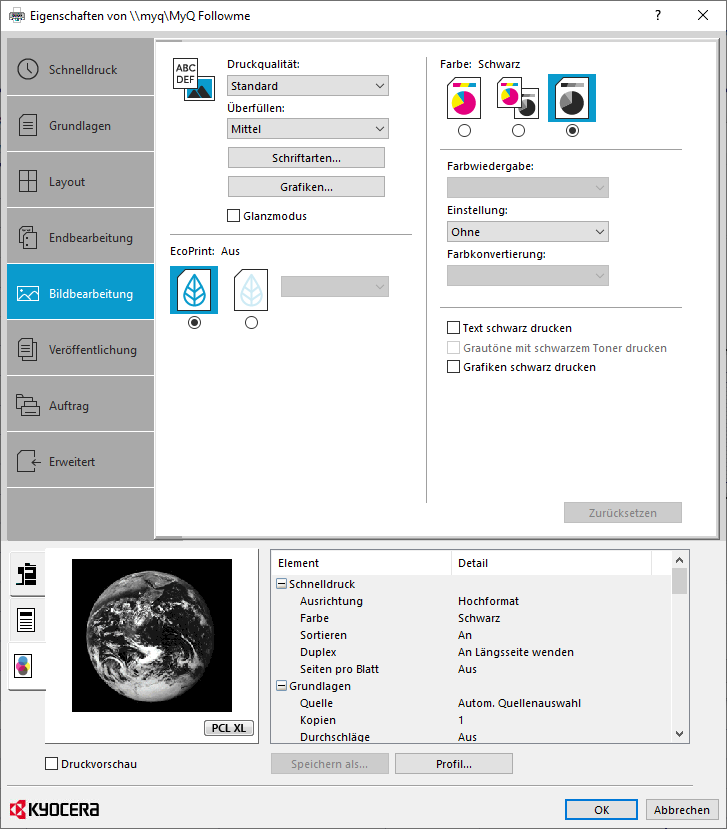Toggle the Druckvorschau checkbox
The image size is (727, 829).
click(52, 764)
